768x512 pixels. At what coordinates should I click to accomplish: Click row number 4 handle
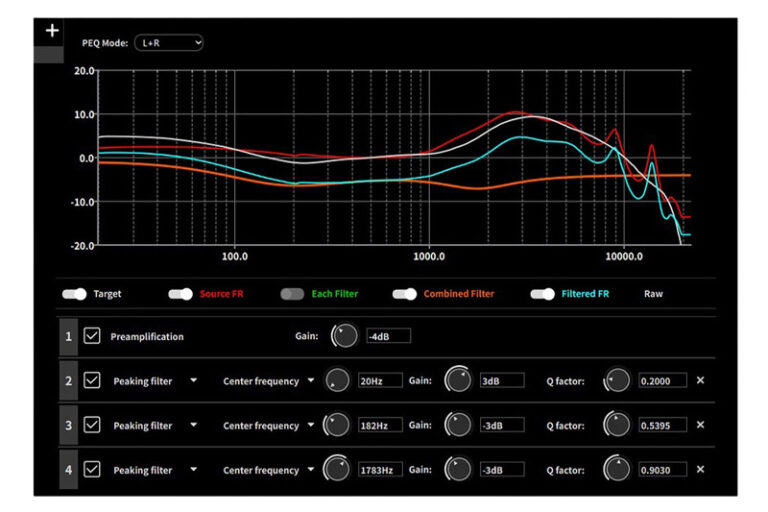(x=69, y=470)
